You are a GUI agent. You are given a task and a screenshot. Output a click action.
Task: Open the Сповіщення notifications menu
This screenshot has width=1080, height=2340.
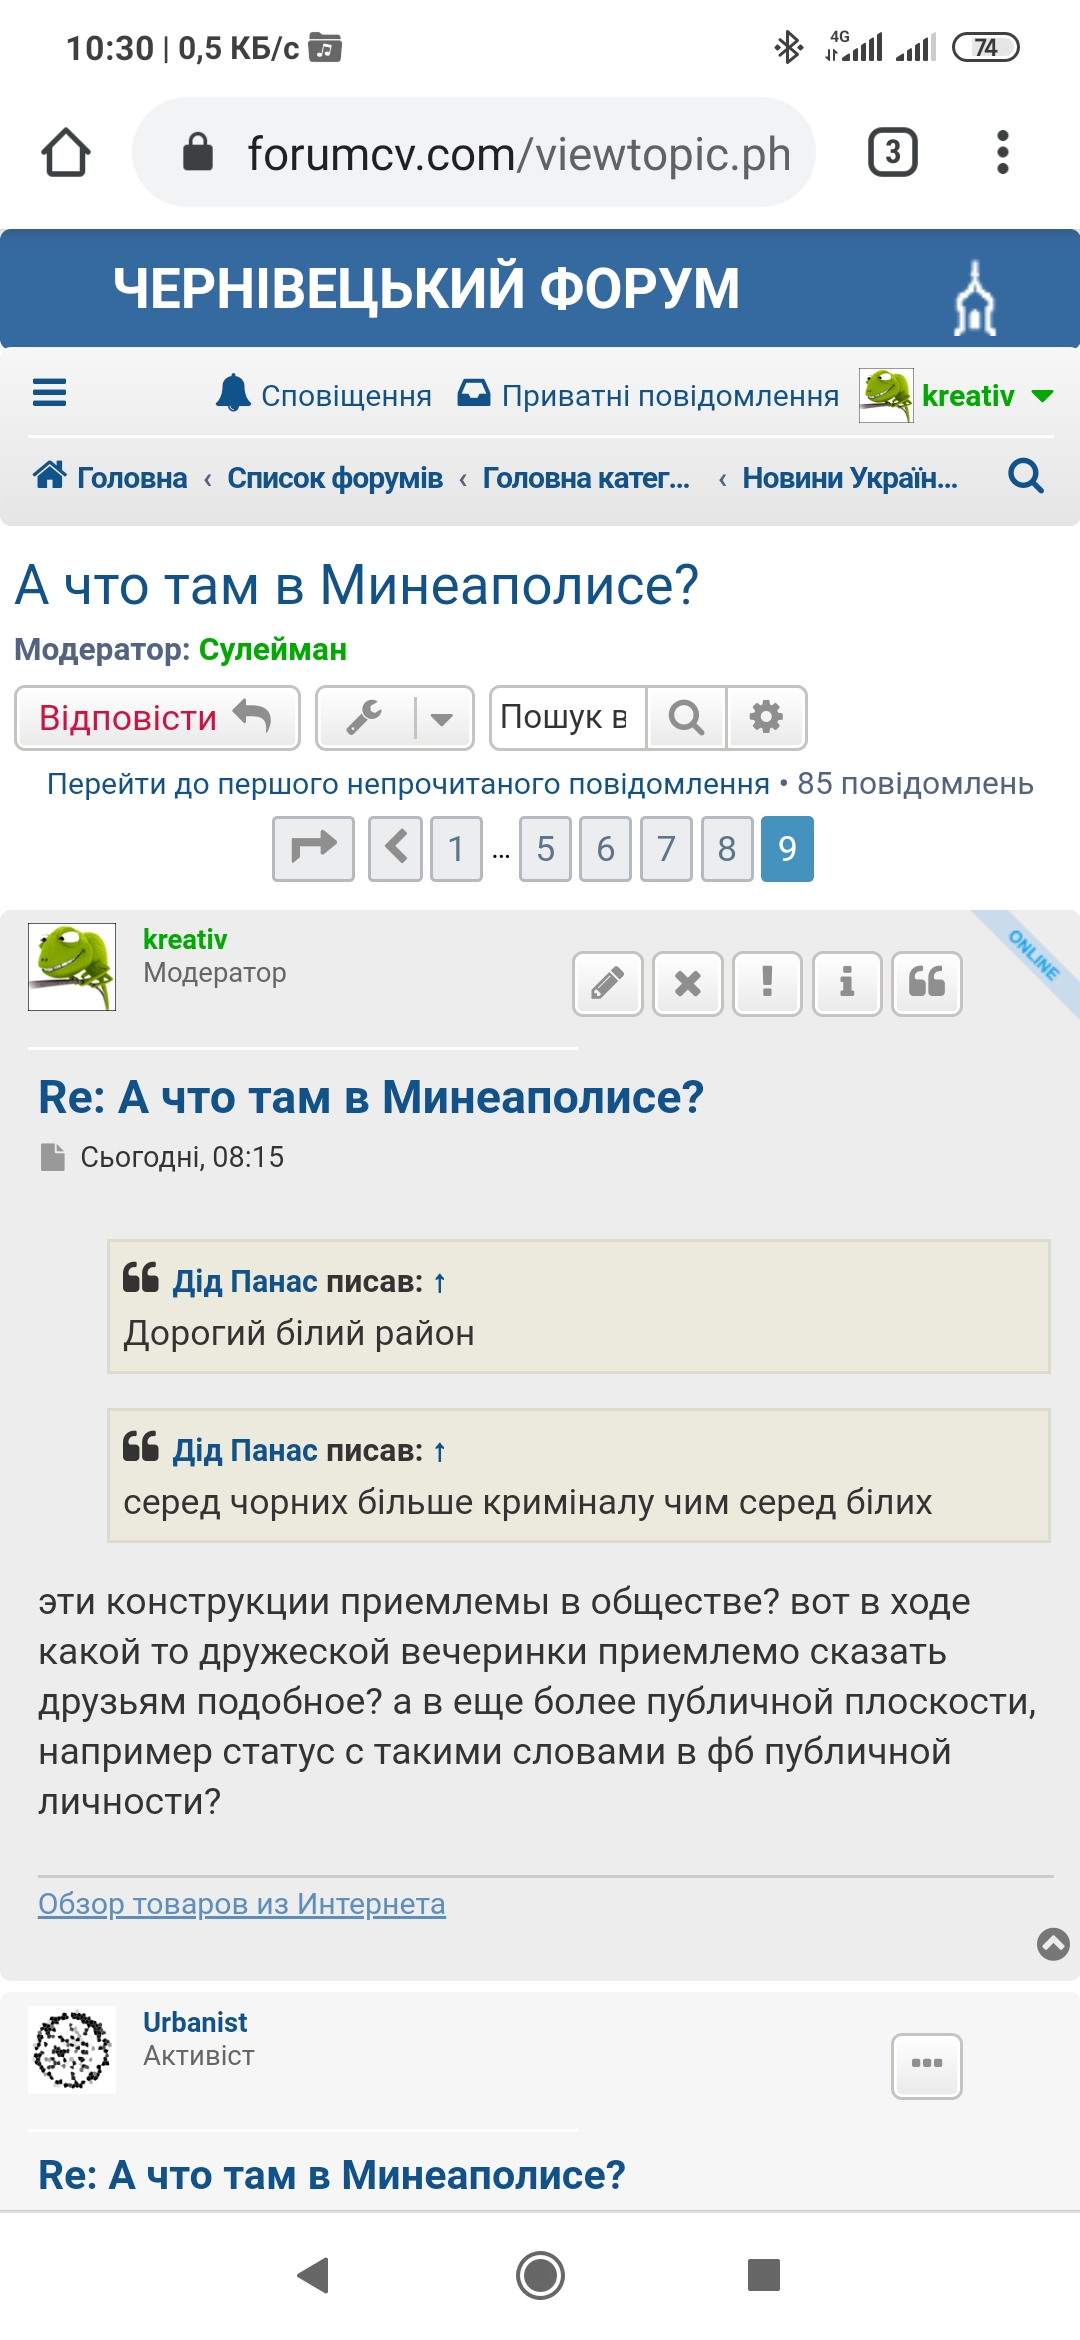(324, 396)
